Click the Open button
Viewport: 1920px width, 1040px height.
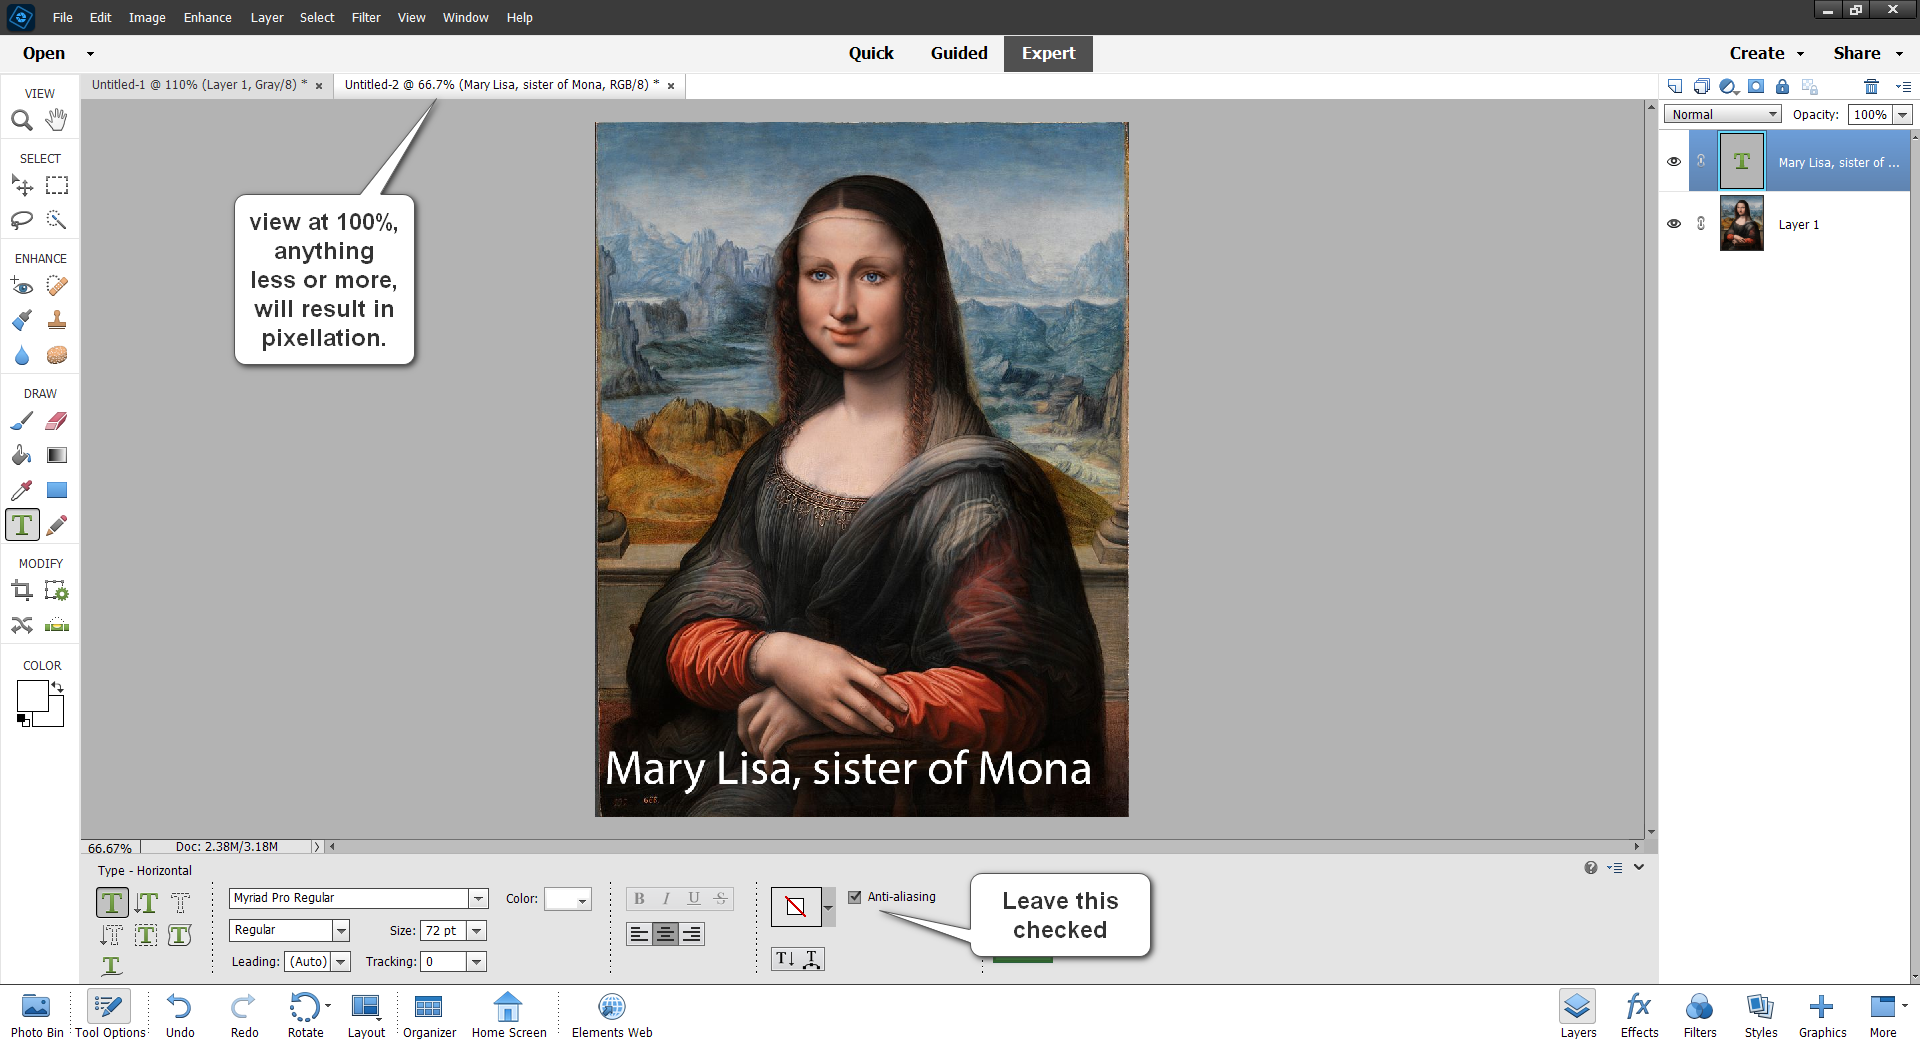[x=44, y=53]
